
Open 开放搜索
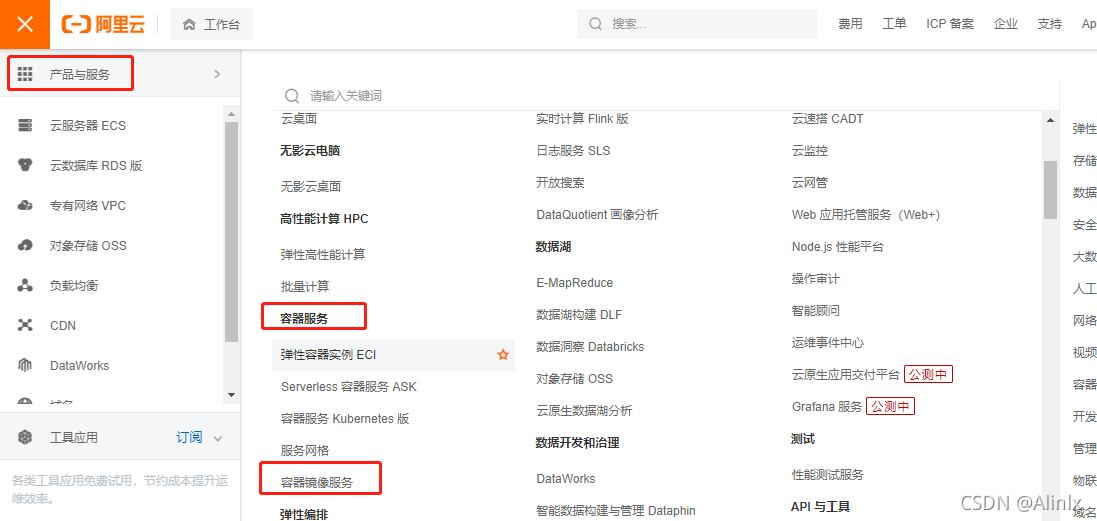point(560,183)
